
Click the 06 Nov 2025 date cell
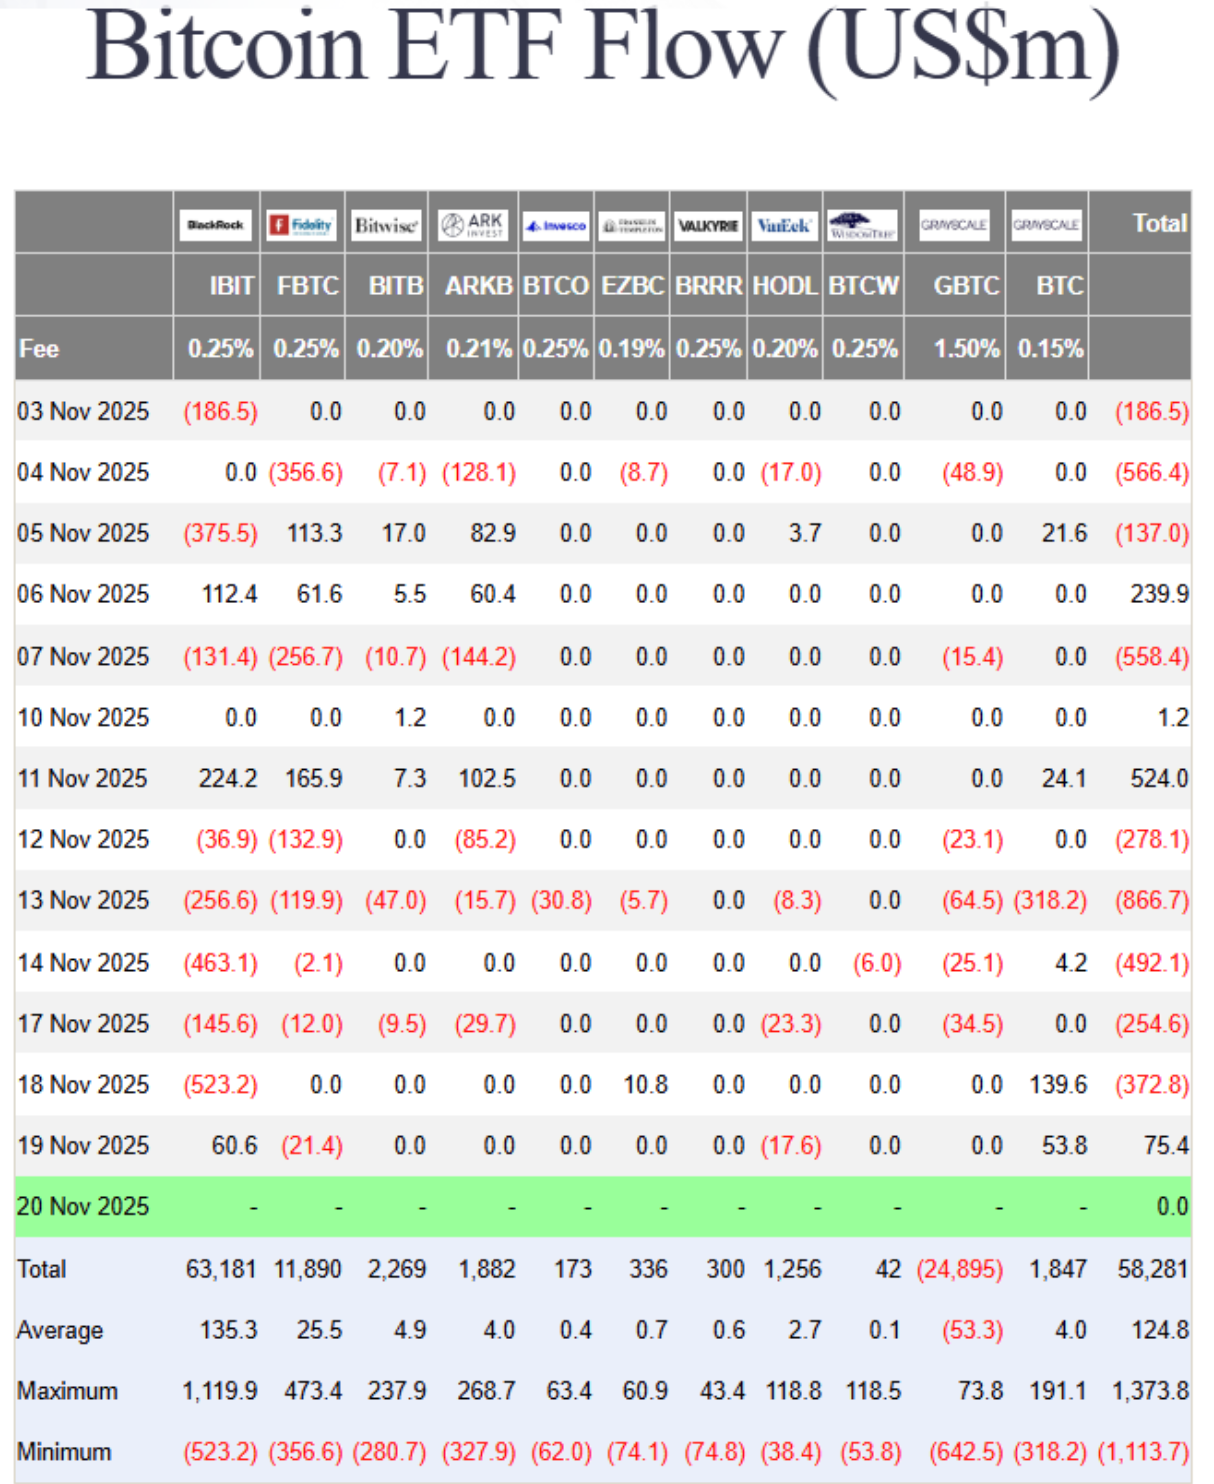83,594
